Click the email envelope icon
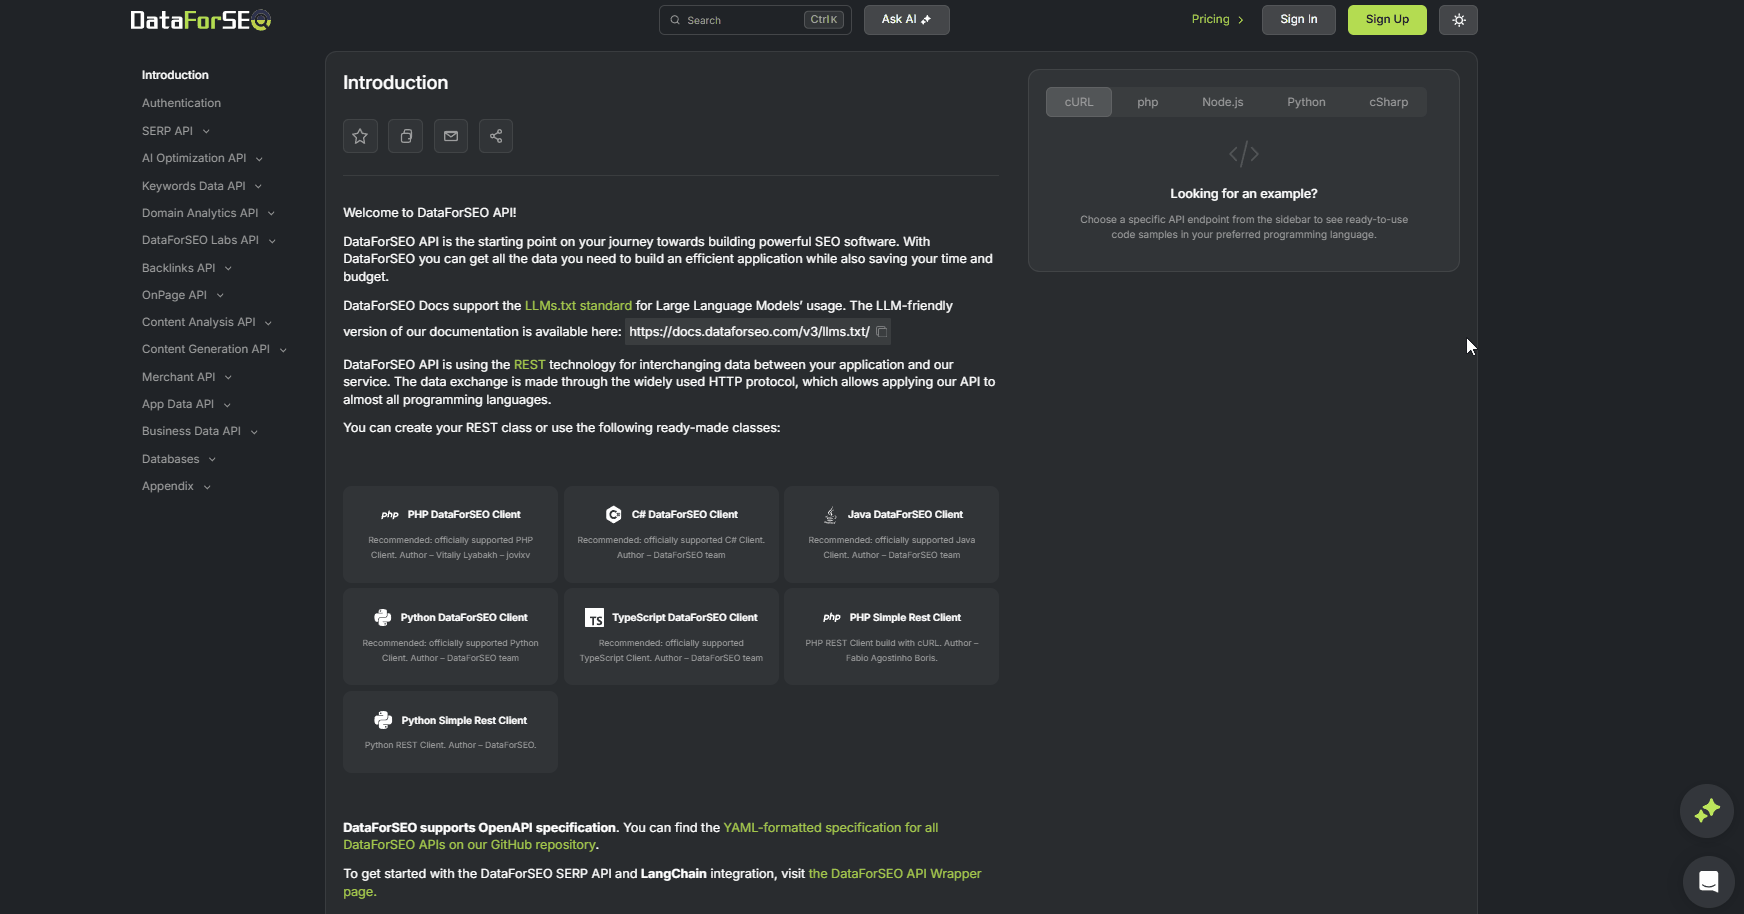This screenshot has width=1744, height=914. click(x=451, y=136)
